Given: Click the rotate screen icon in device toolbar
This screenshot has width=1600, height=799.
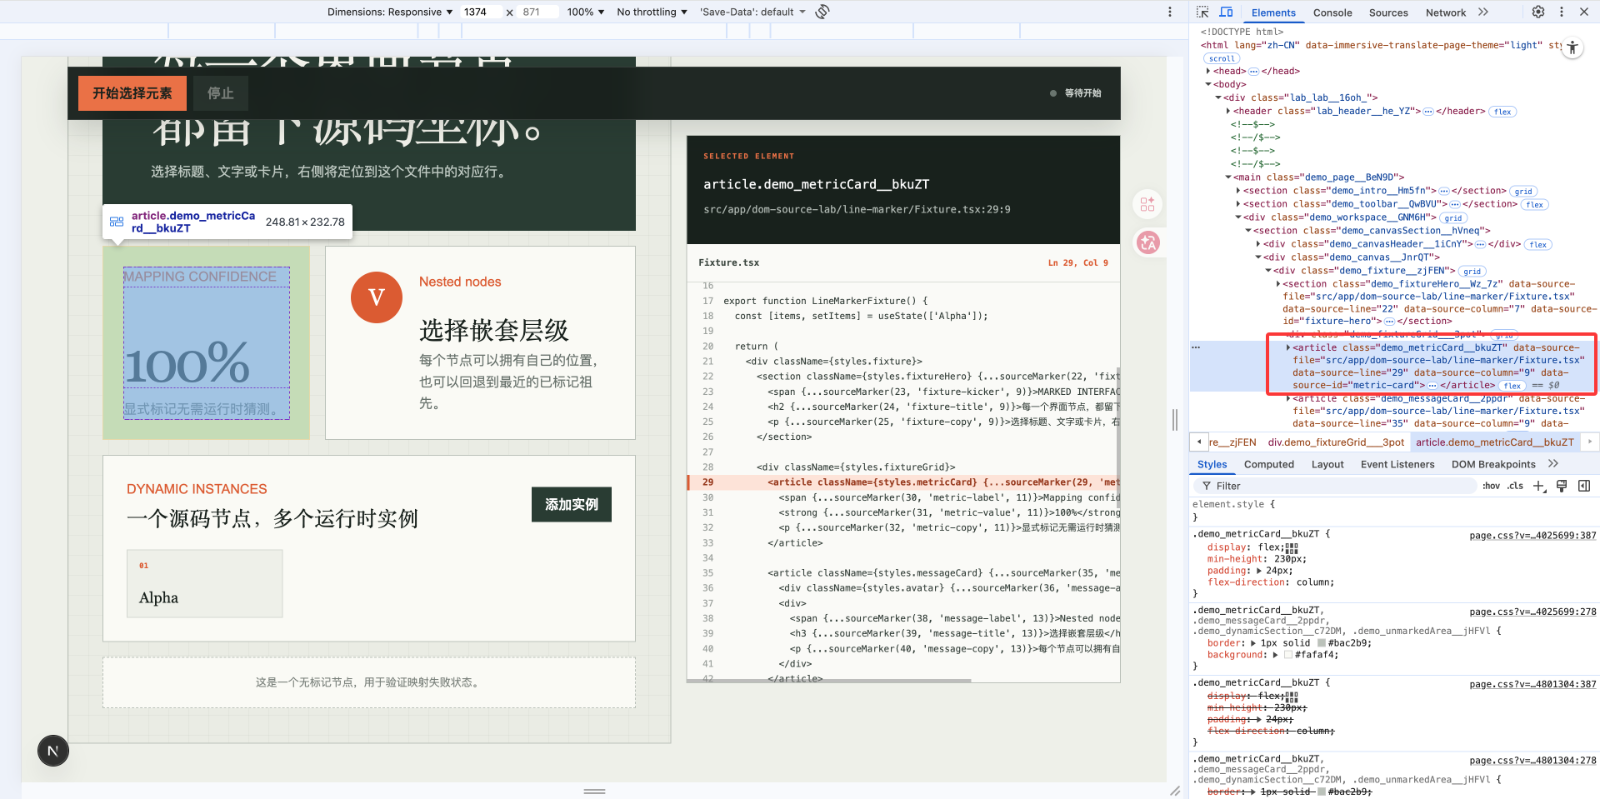Looking at the screenshot, I should 822,12.
